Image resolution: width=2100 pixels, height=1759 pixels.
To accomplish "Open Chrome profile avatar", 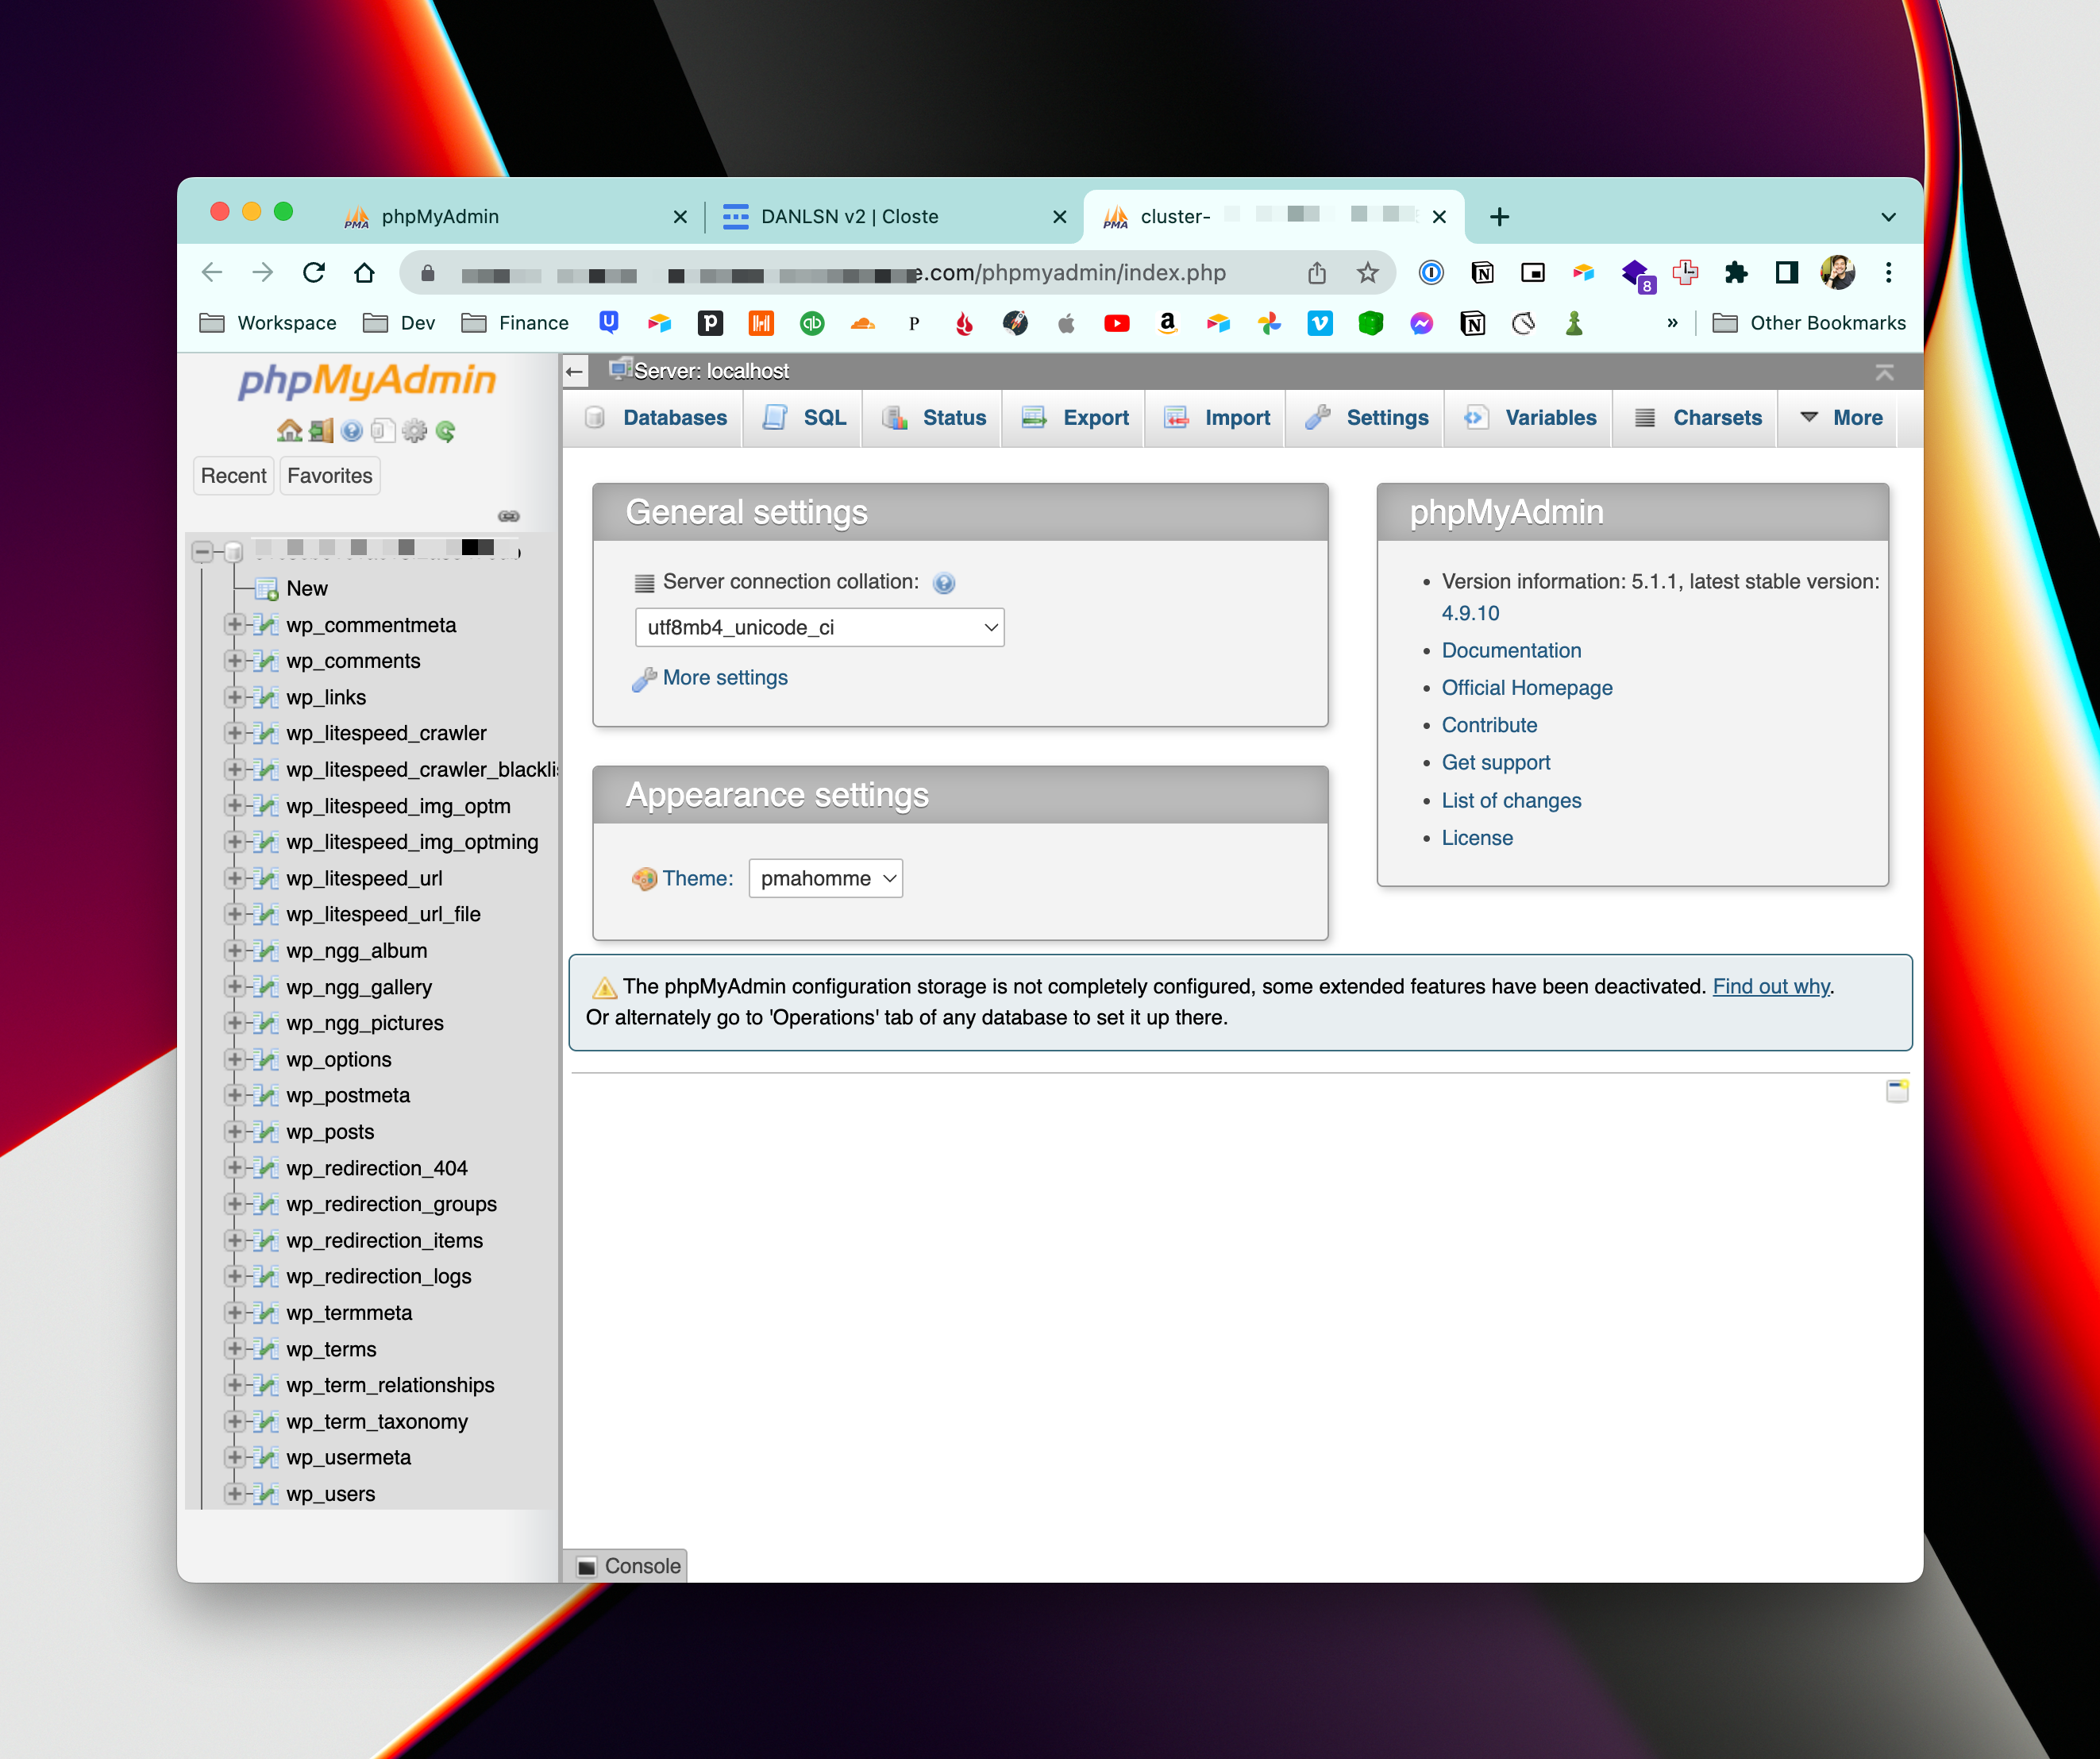I will [1838, 273].
